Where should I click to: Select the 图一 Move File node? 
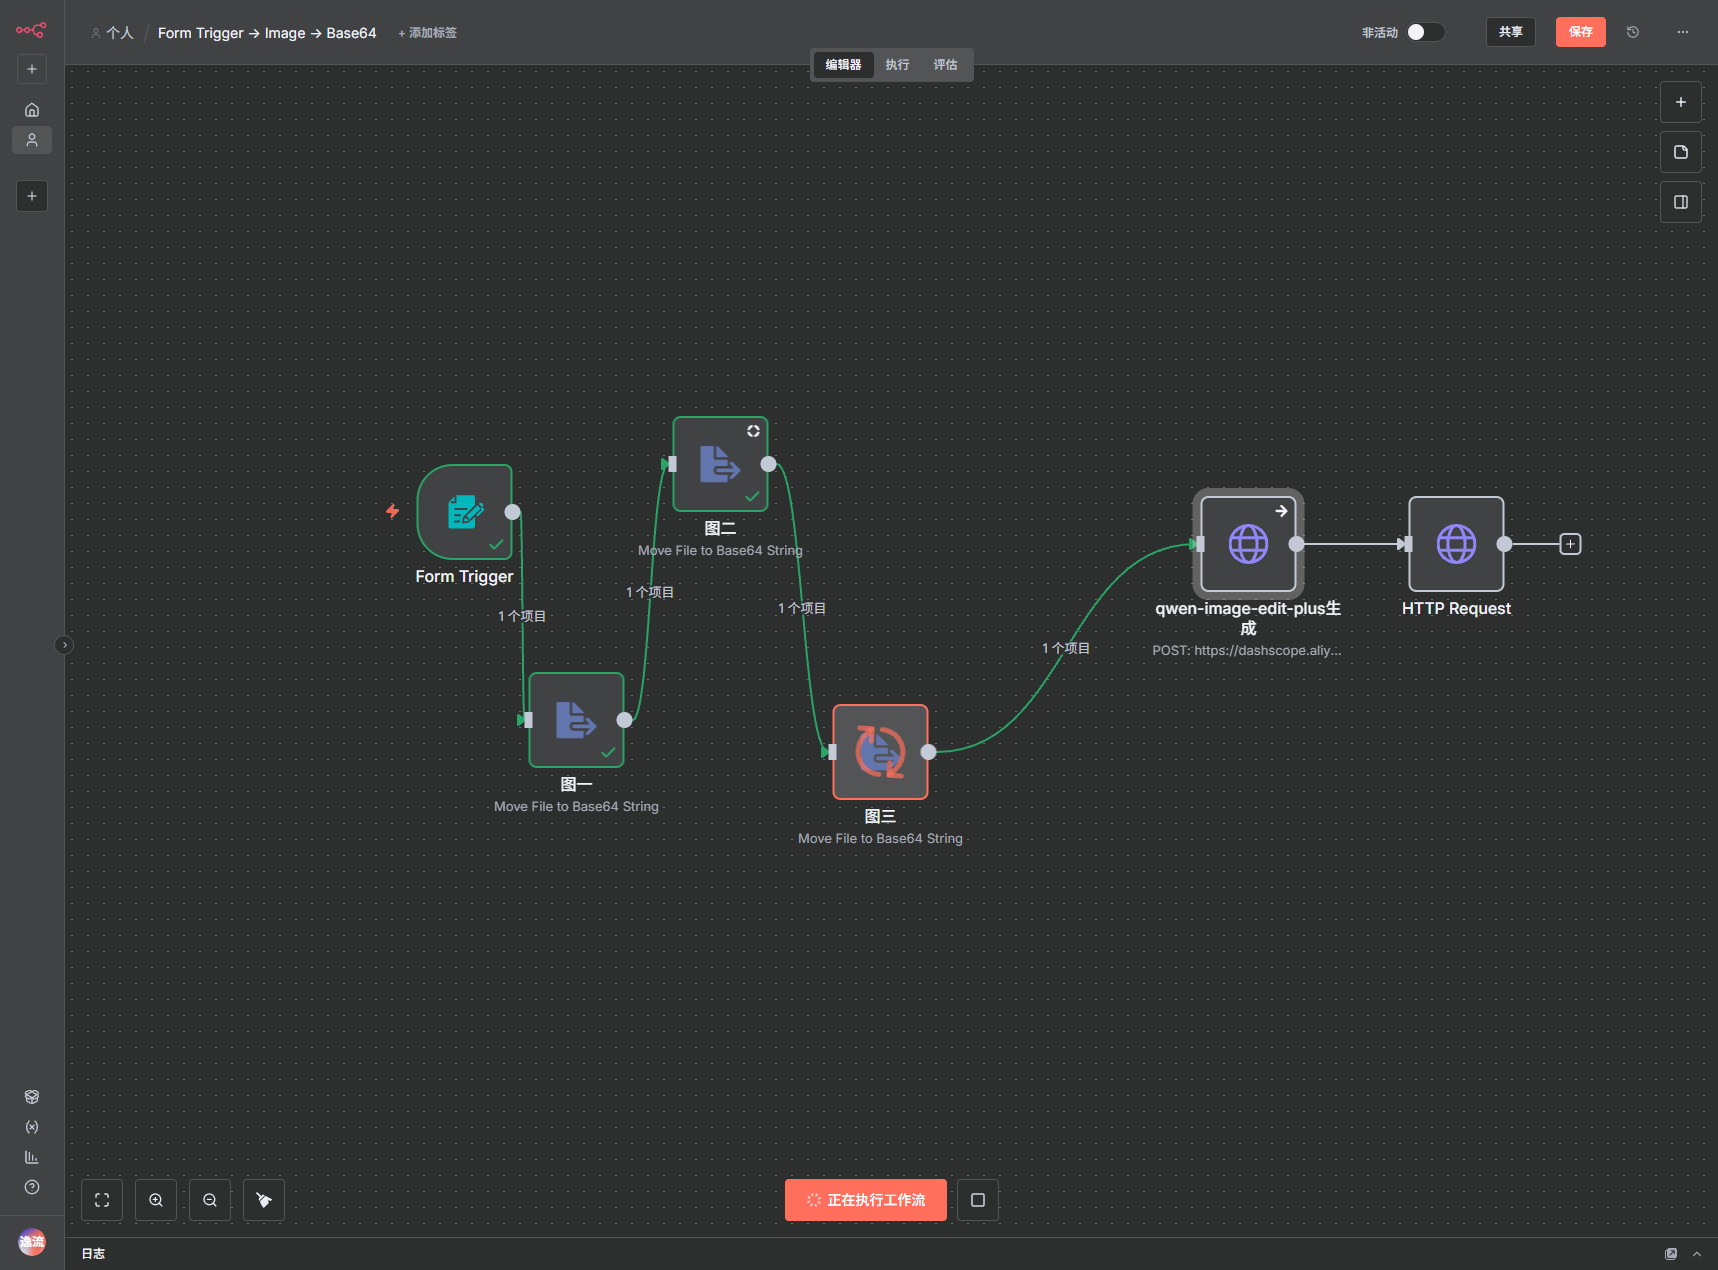point(576,720)
